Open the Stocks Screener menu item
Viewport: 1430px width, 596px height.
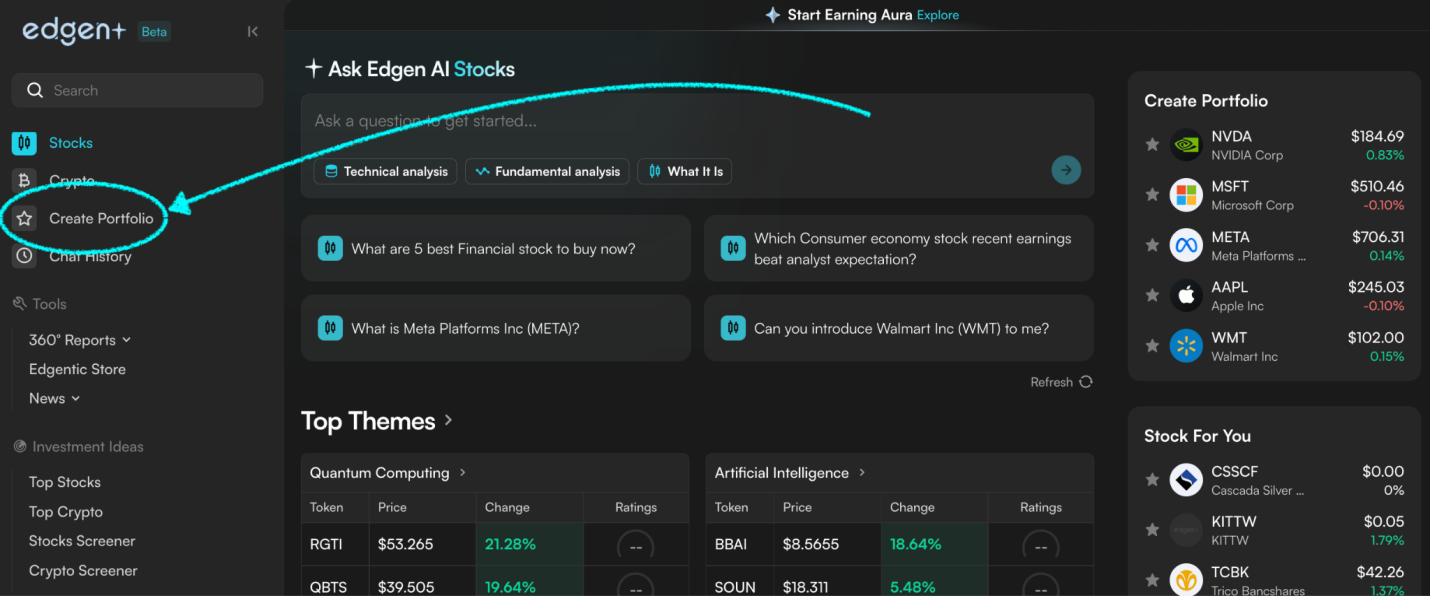pyautogui.click(x=82, y=541)
